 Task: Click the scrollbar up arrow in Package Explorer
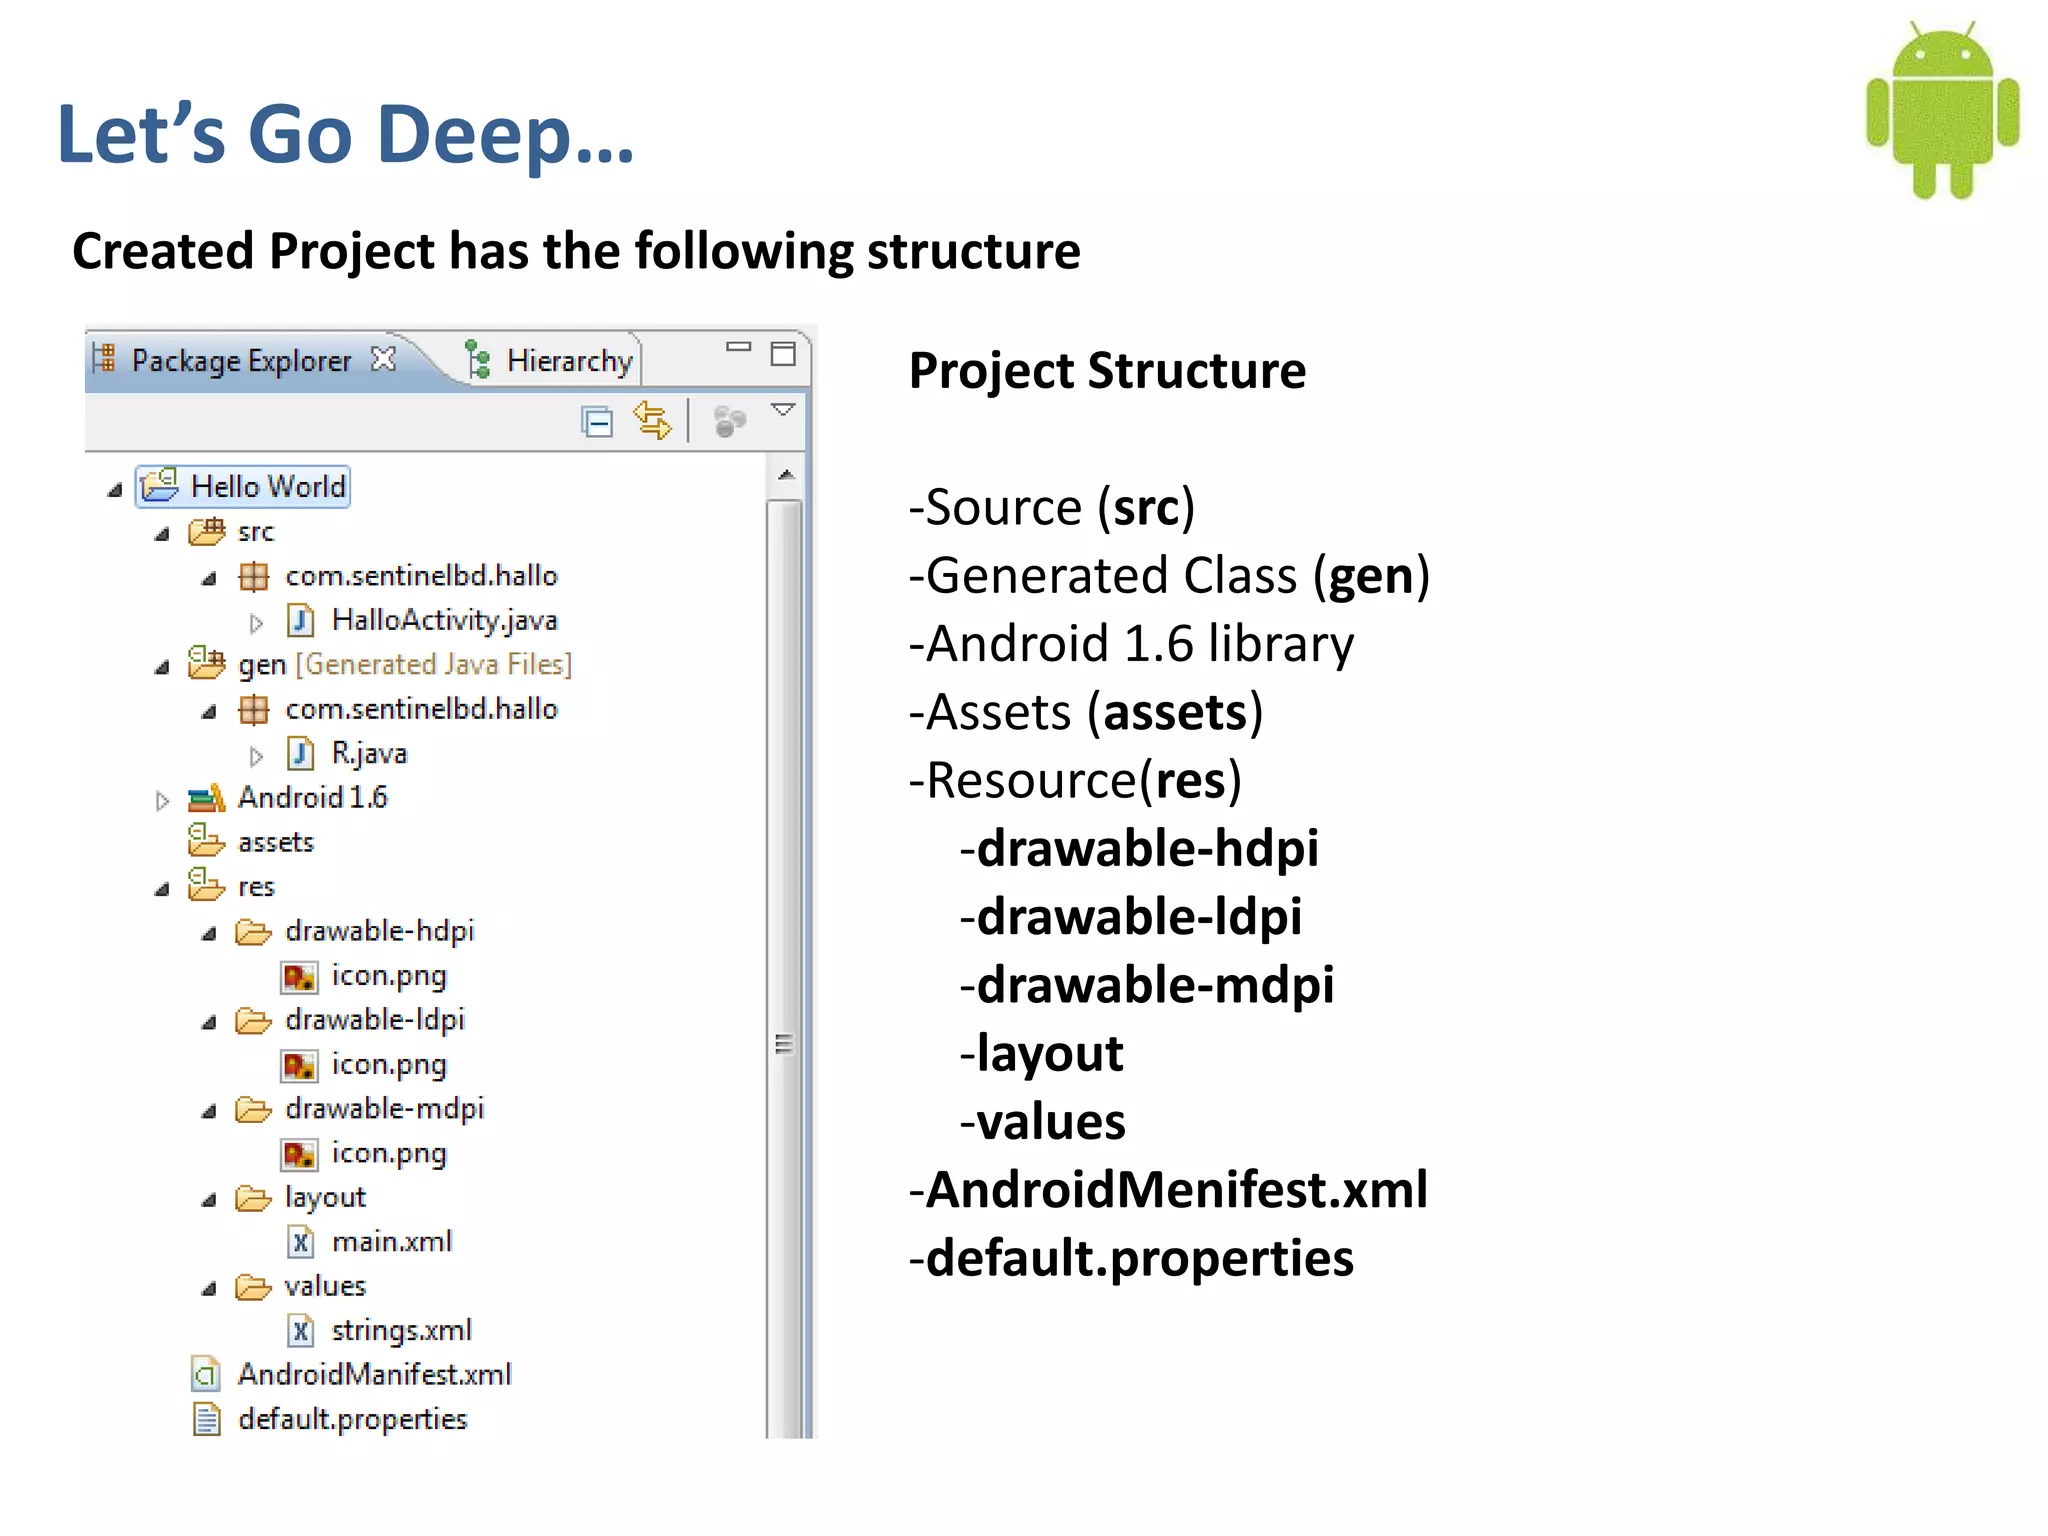coord(786,475)
